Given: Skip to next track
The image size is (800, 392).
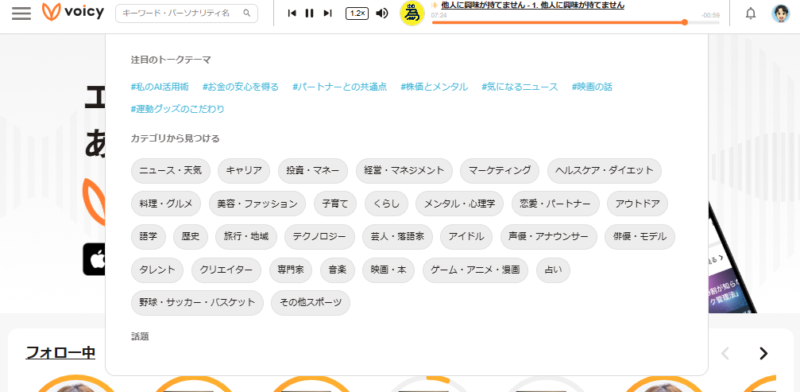Looking at the screenshot, I should 328,13.
